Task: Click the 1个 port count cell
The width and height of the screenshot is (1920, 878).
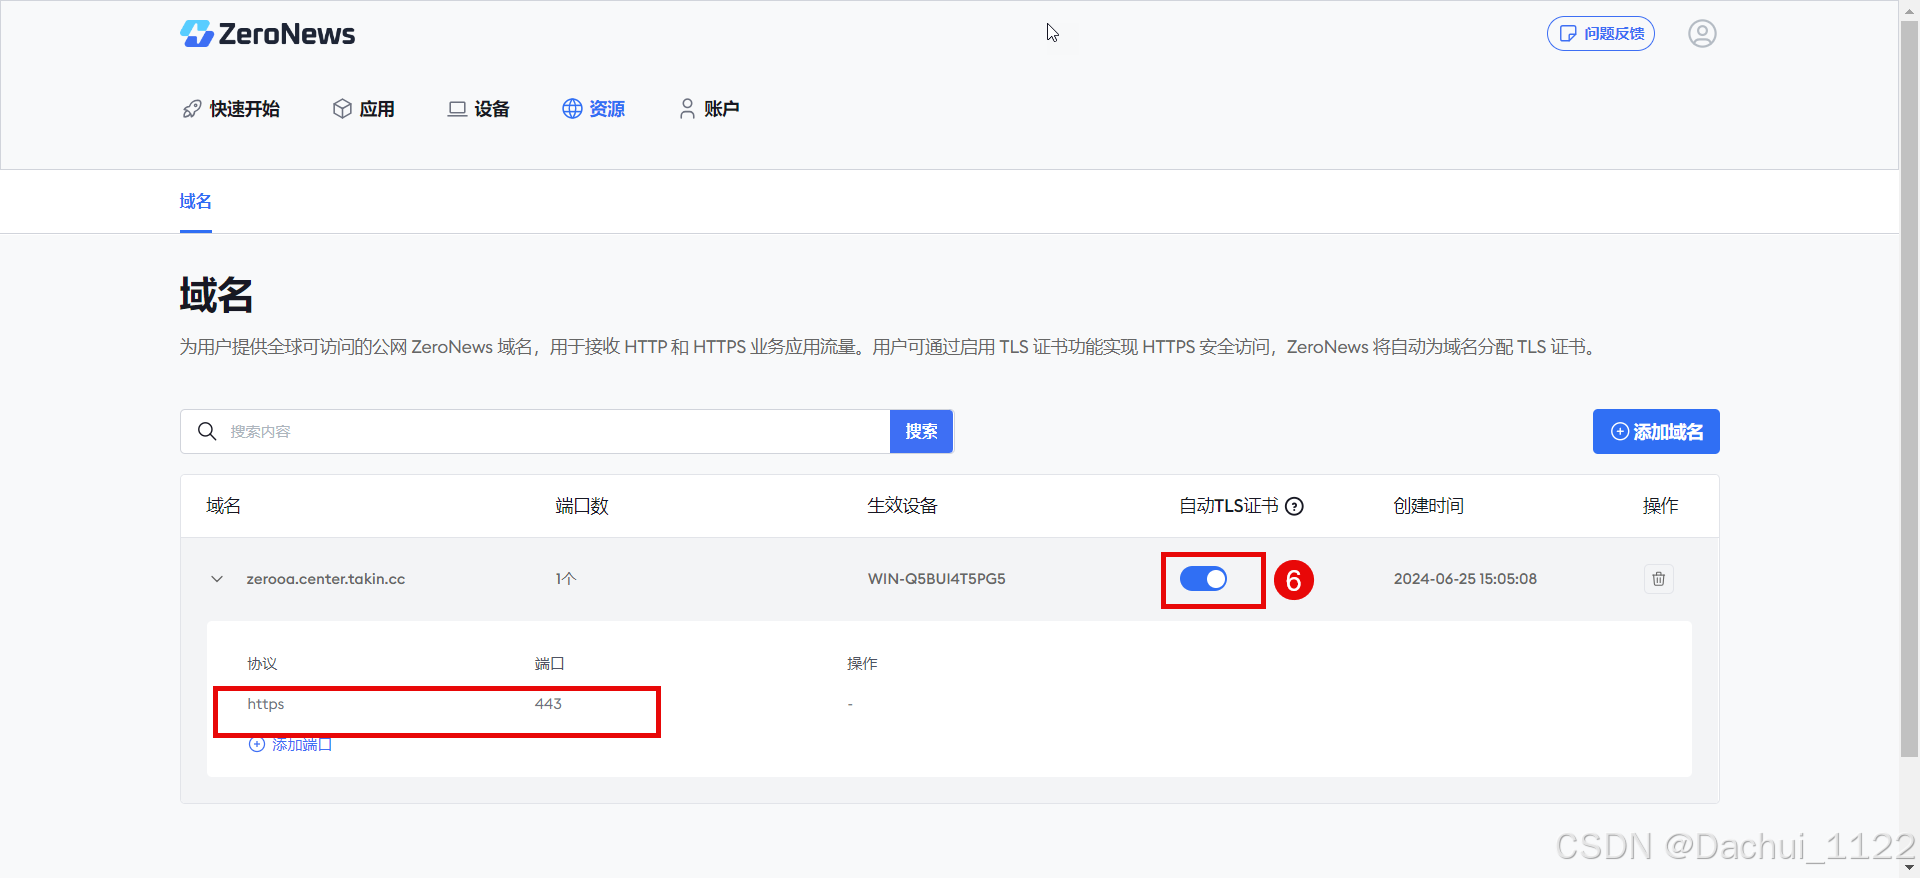Action: [566, 579]
